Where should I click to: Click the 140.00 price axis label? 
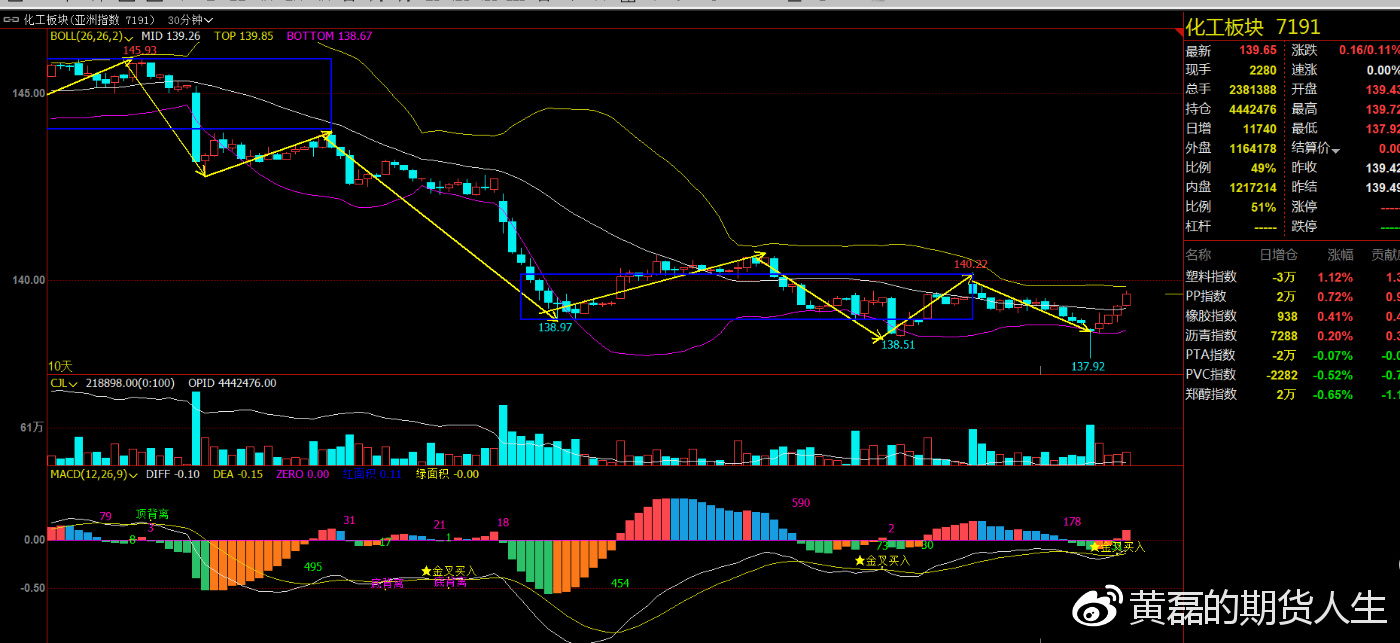(29, 280)
